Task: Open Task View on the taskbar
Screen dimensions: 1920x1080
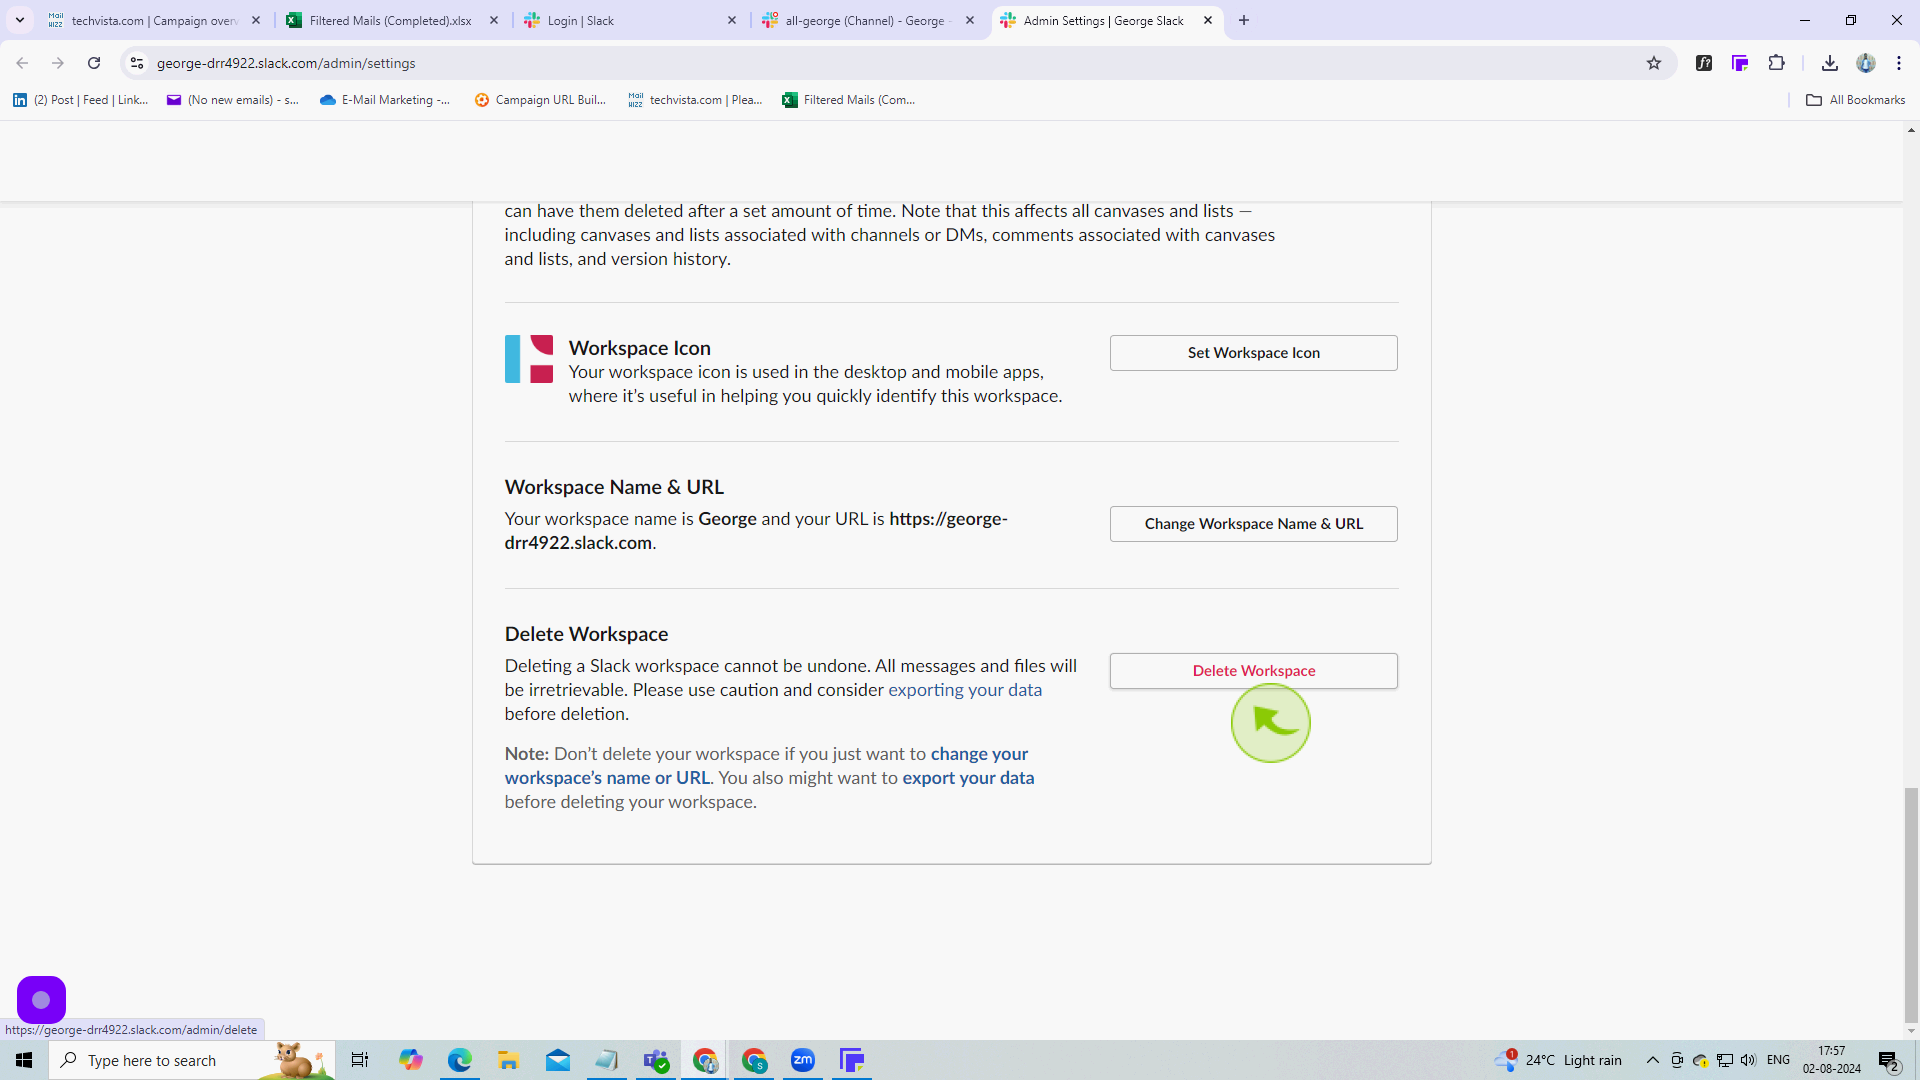Action: click(x=360, y=1060)
